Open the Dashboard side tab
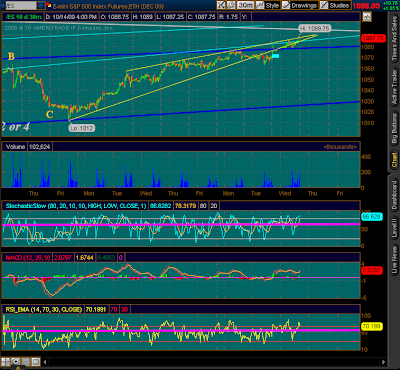 click(394, 195)
